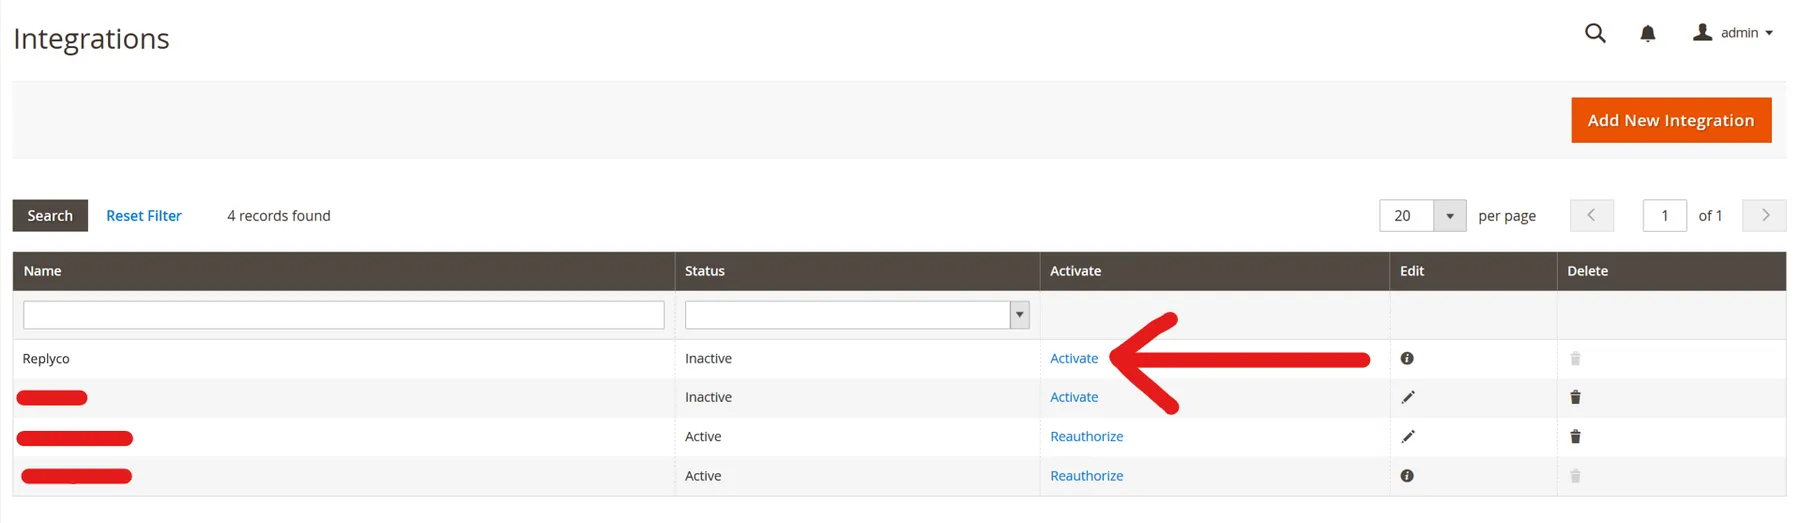Open the admin account menu

click(1733, 33)
